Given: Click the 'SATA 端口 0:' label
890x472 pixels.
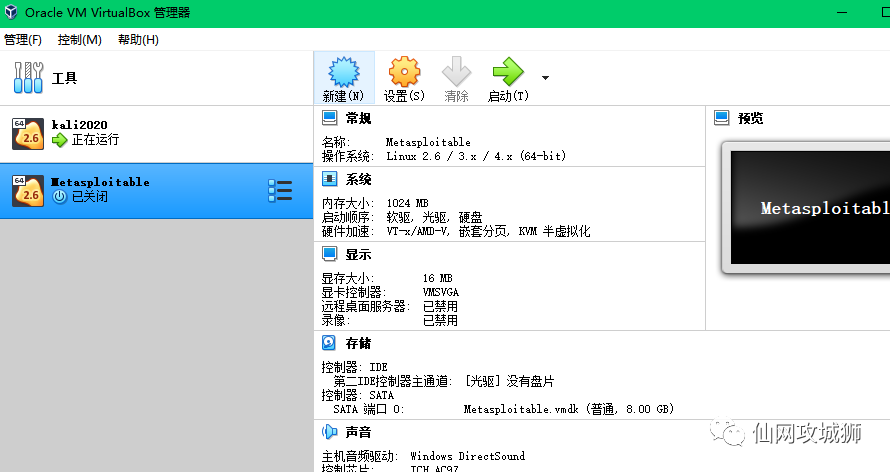Looking at the screenshot, I should pyautogui.click(x=368, y=409).
